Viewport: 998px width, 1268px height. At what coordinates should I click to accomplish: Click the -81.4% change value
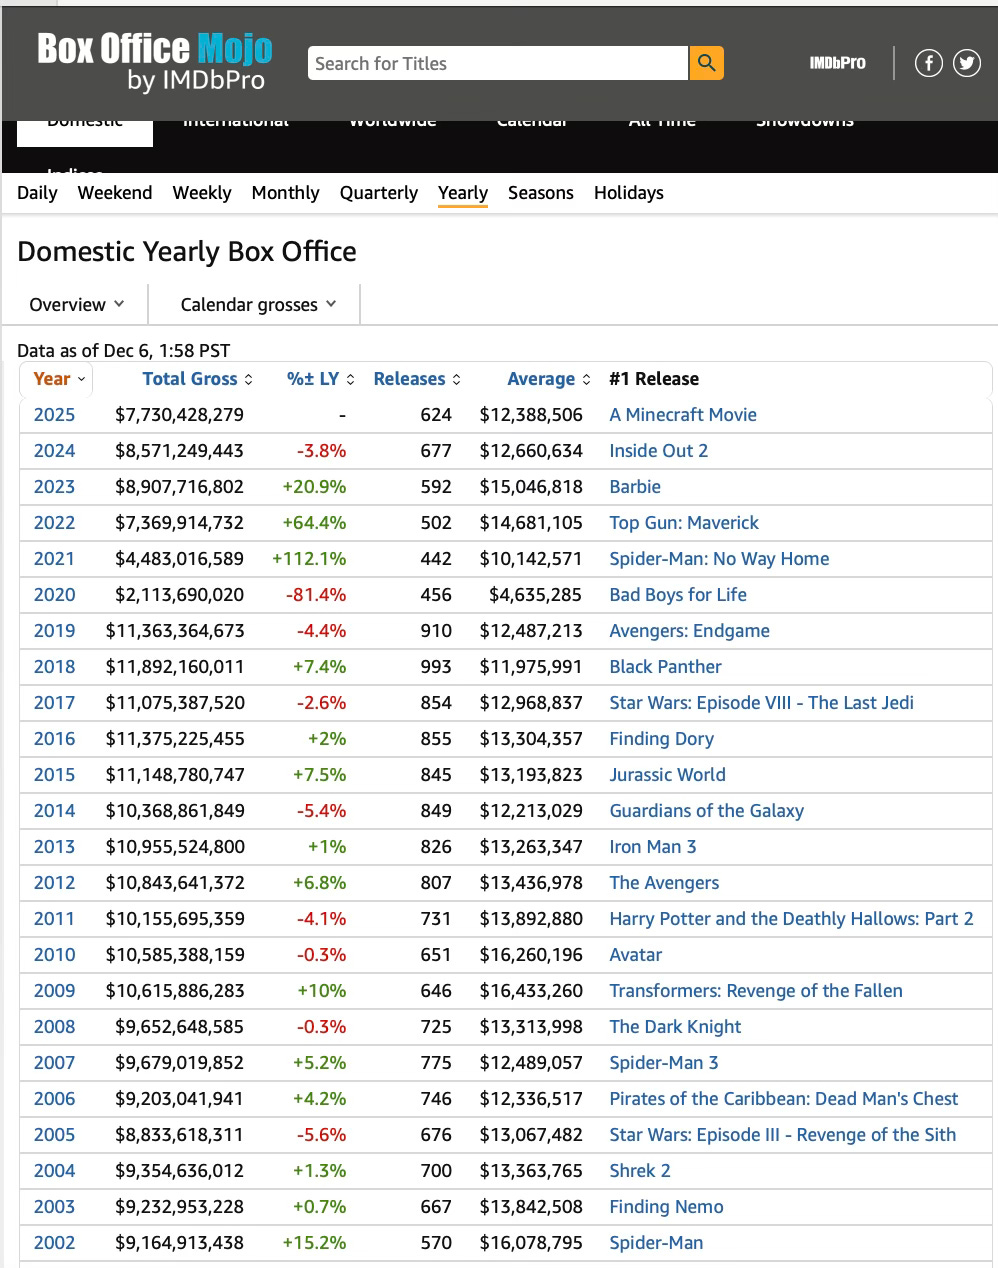tap(316, 595)
